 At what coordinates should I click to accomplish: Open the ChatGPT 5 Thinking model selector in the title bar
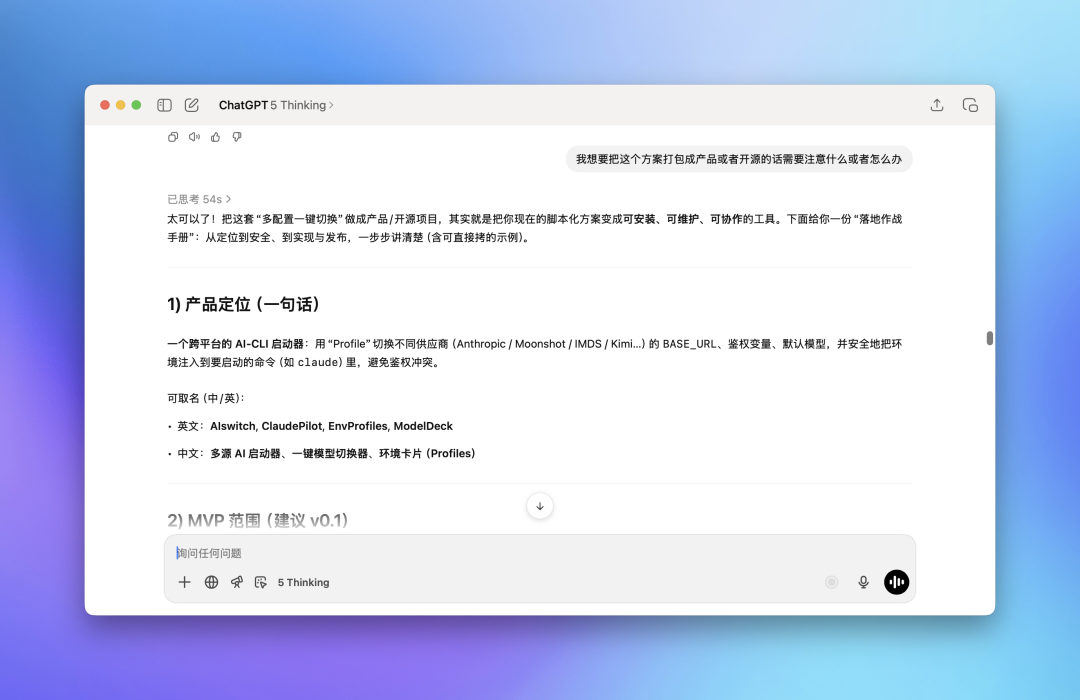276,105
